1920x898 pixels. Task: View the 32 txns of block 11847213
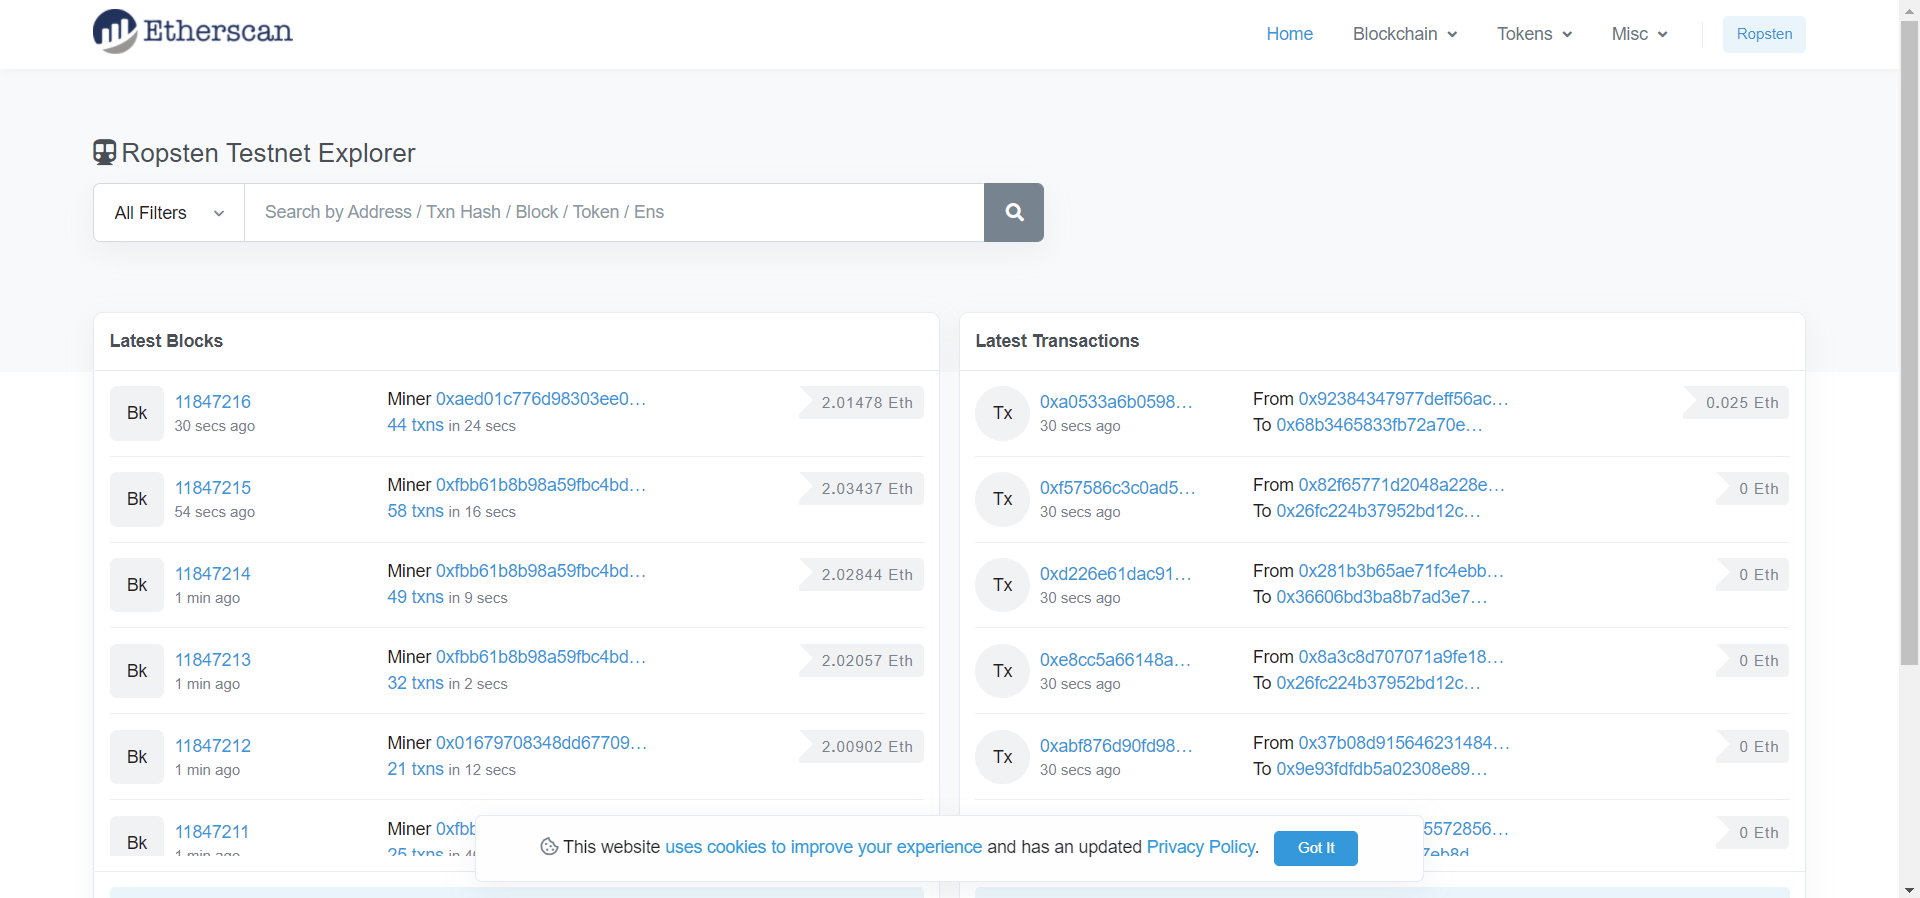click(415, 683)
